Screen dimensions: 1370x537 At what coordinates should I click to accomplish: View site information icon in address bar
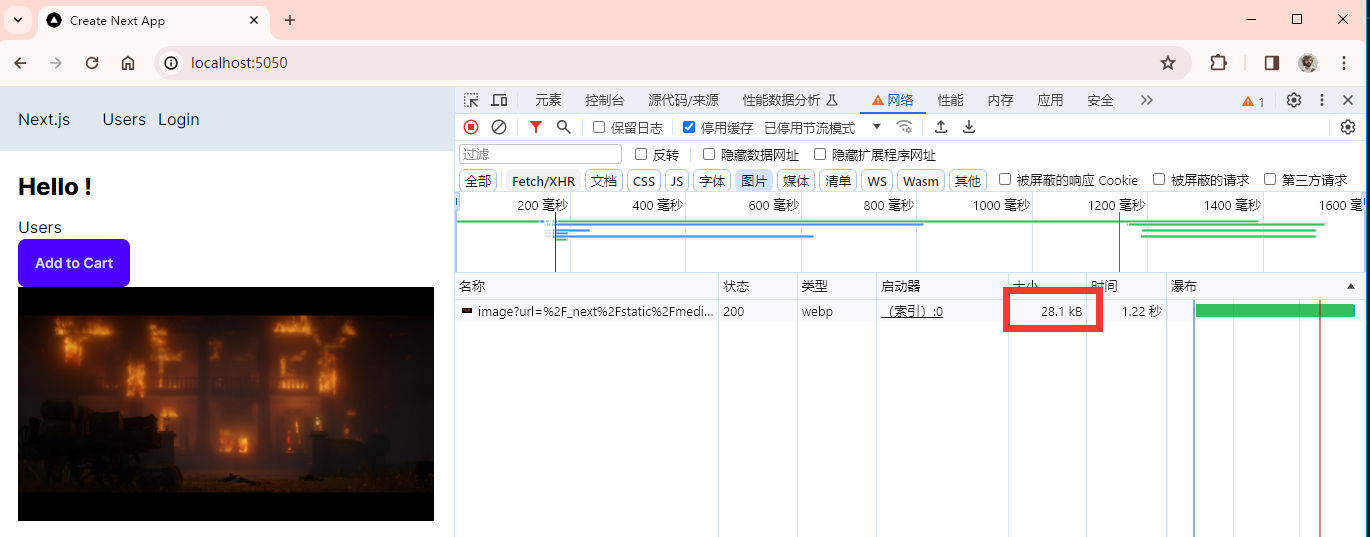click(x=171, y=63)
